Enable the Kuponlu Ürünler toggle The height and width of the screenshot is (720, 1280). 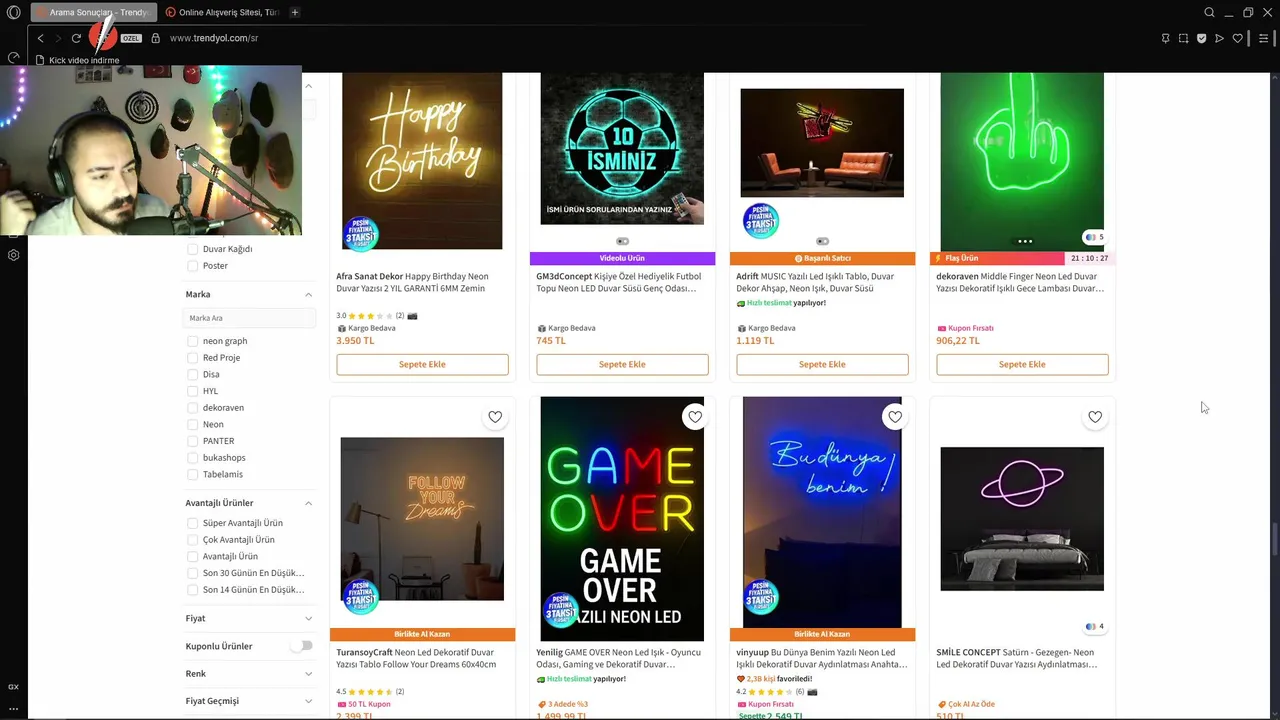pyautogui.click(x=301, y=646)
